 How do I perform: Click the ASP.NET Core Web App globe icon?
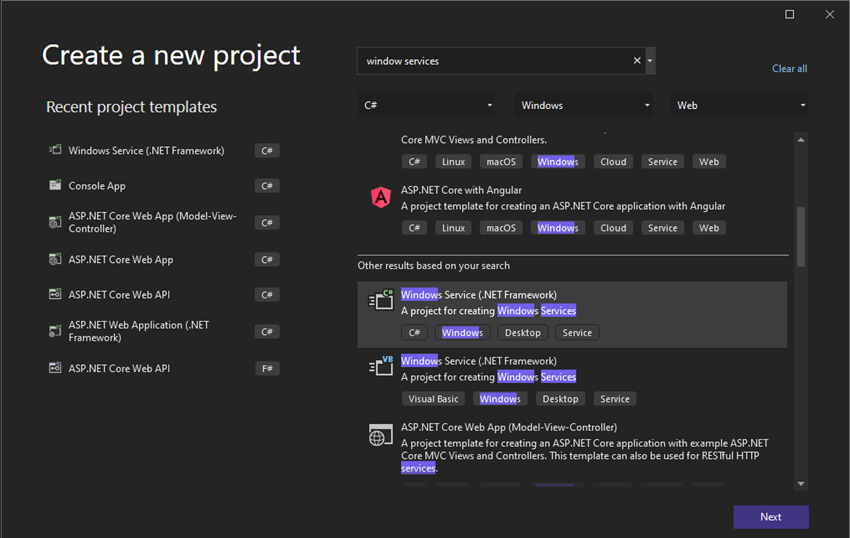pyautogui.click(x=381, y=435)
